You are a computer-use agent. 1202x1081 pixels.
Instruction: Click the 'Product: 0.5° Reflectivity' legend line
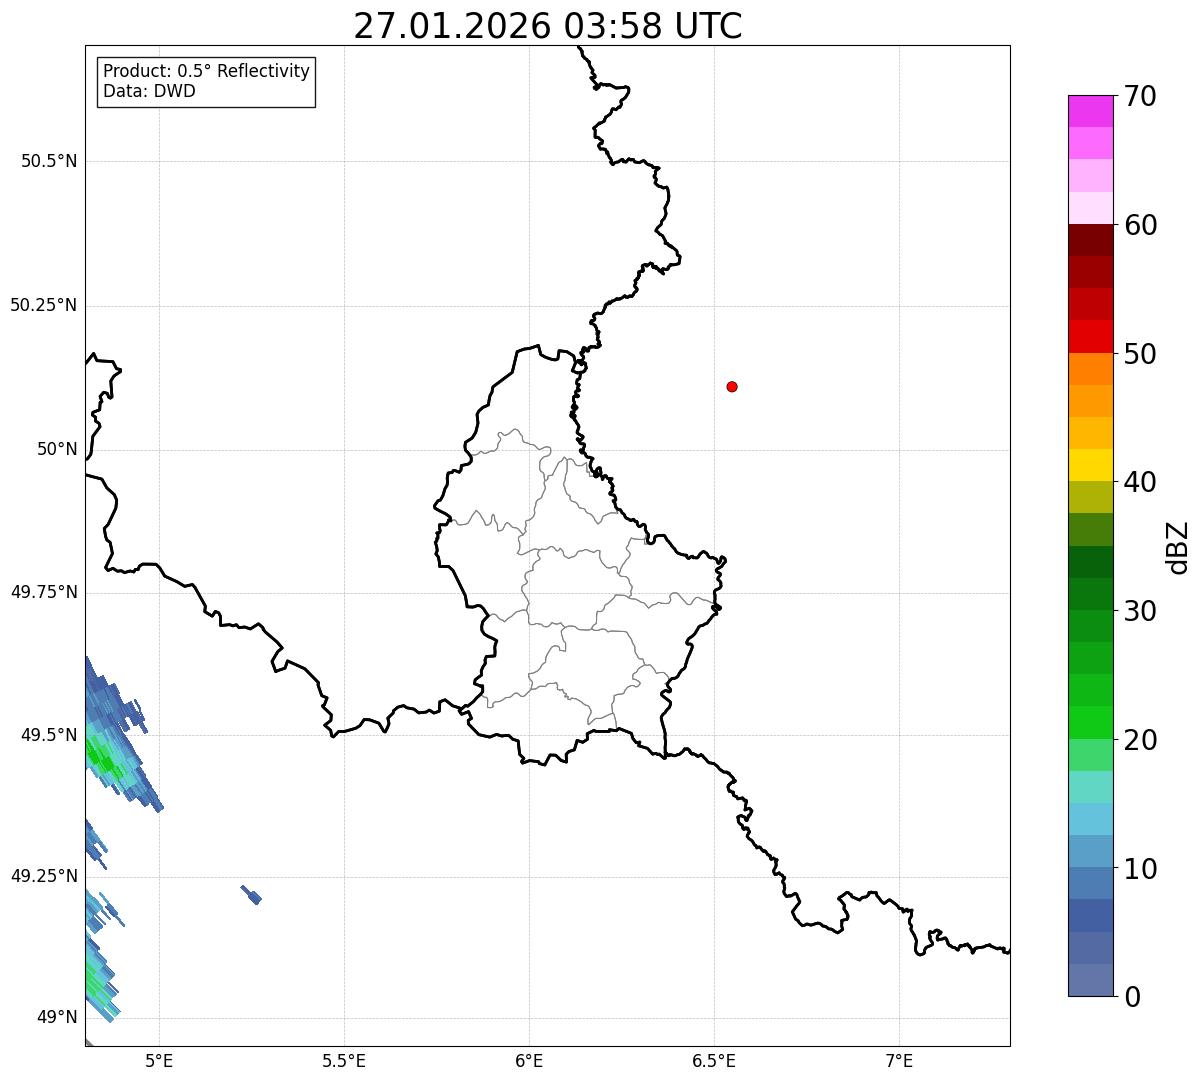pos(206,72)
